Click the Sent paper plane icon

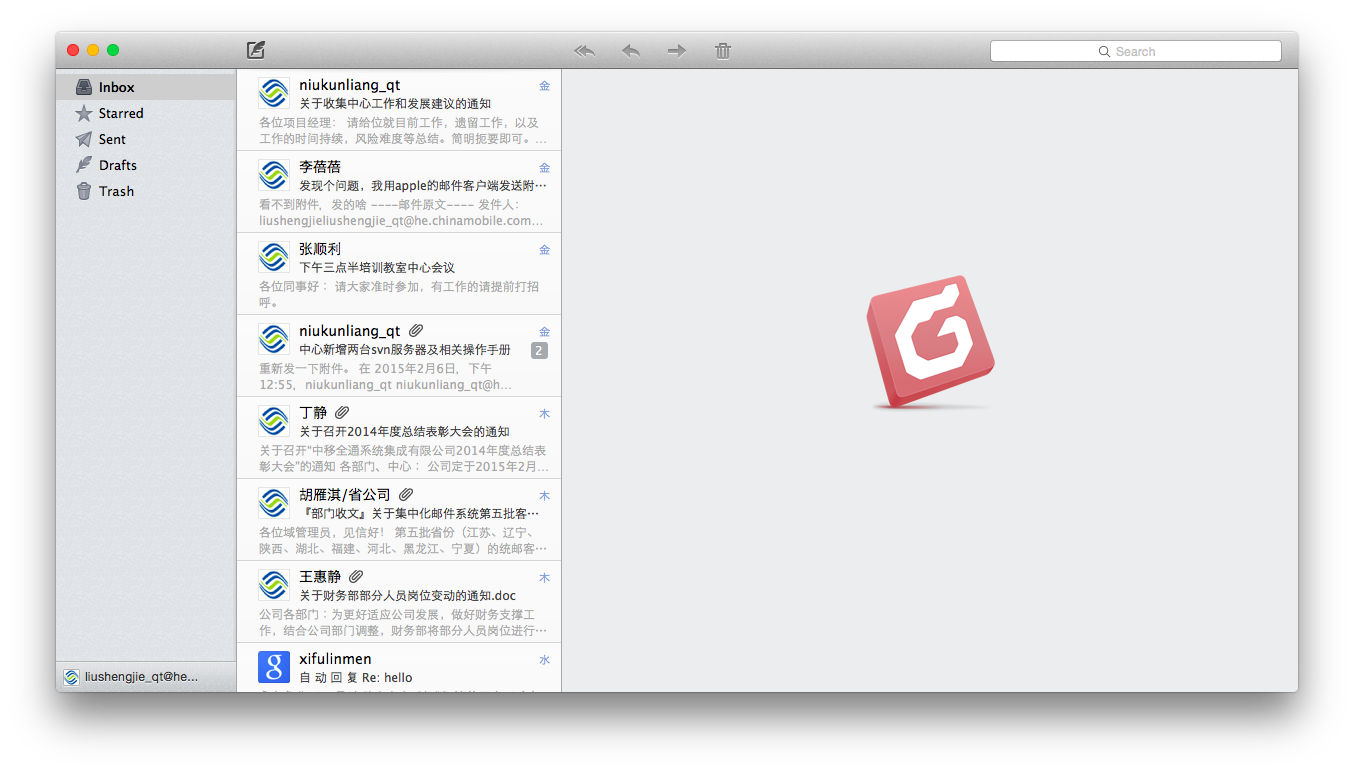[84, 139]
